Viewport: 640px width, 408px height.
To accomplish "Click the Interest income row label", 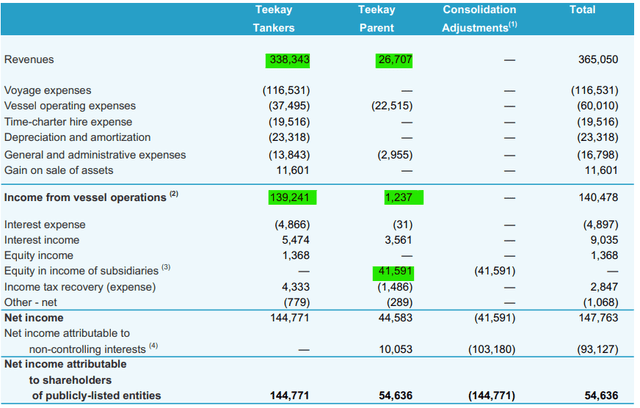I will 42,240.
